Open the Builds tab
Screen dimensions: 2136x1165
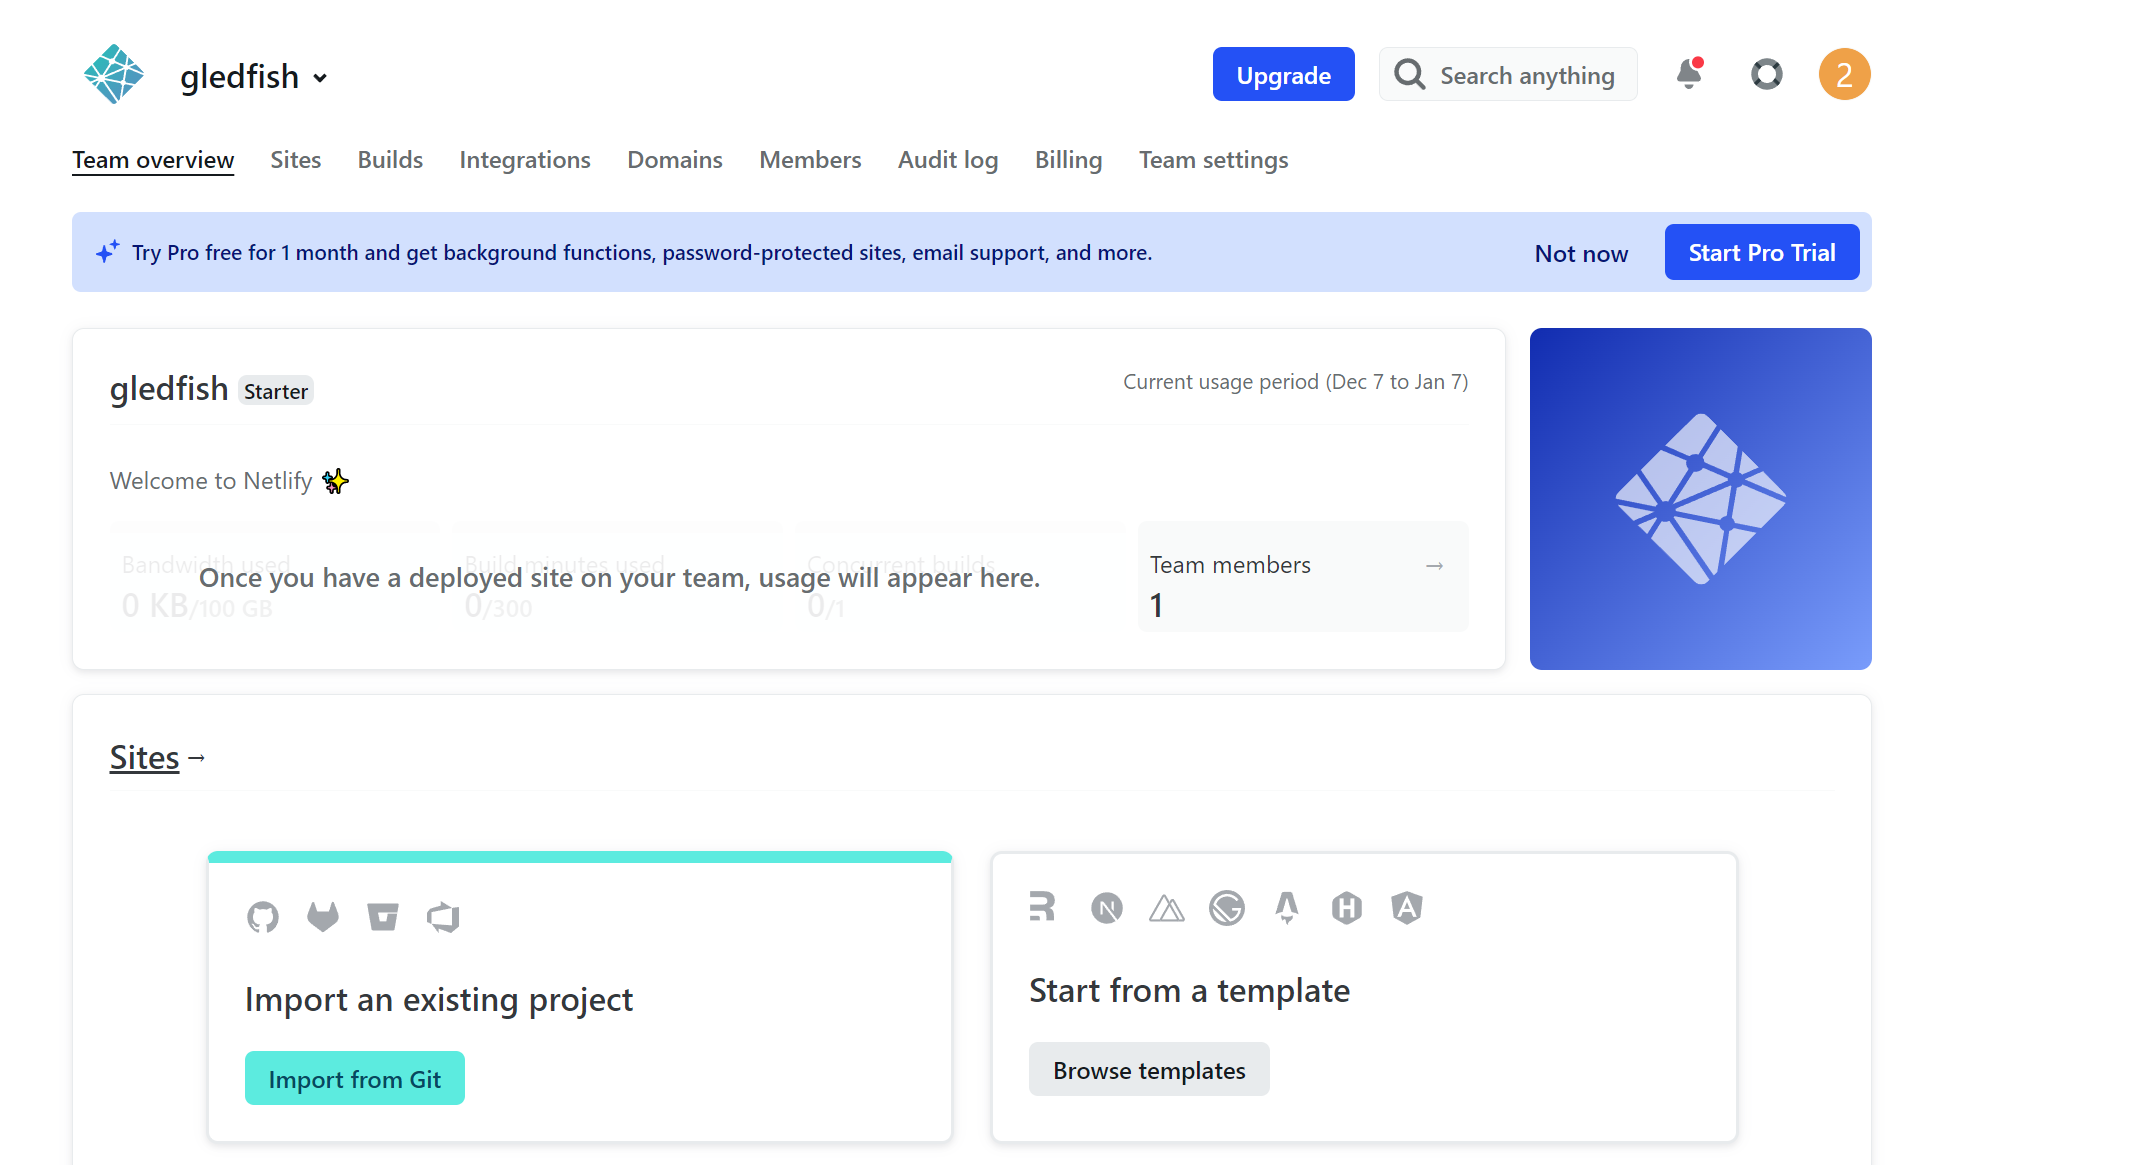(390, 160)
